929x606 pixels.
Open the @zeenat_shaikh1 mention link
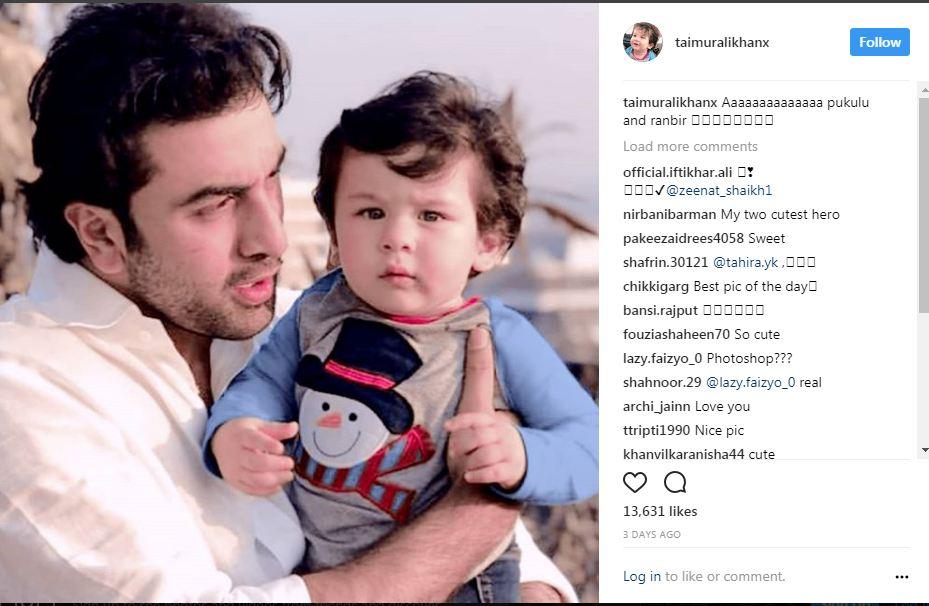pyautogui.click(x=719, y=191)
